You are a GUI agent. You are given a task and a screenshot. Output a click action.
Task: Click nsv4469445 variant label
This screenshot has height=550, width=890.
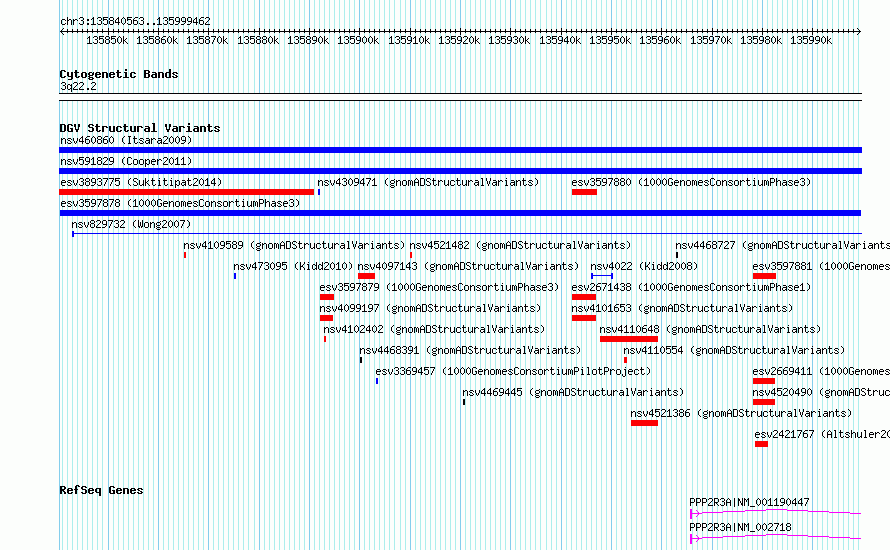click(x=573, y=392)
